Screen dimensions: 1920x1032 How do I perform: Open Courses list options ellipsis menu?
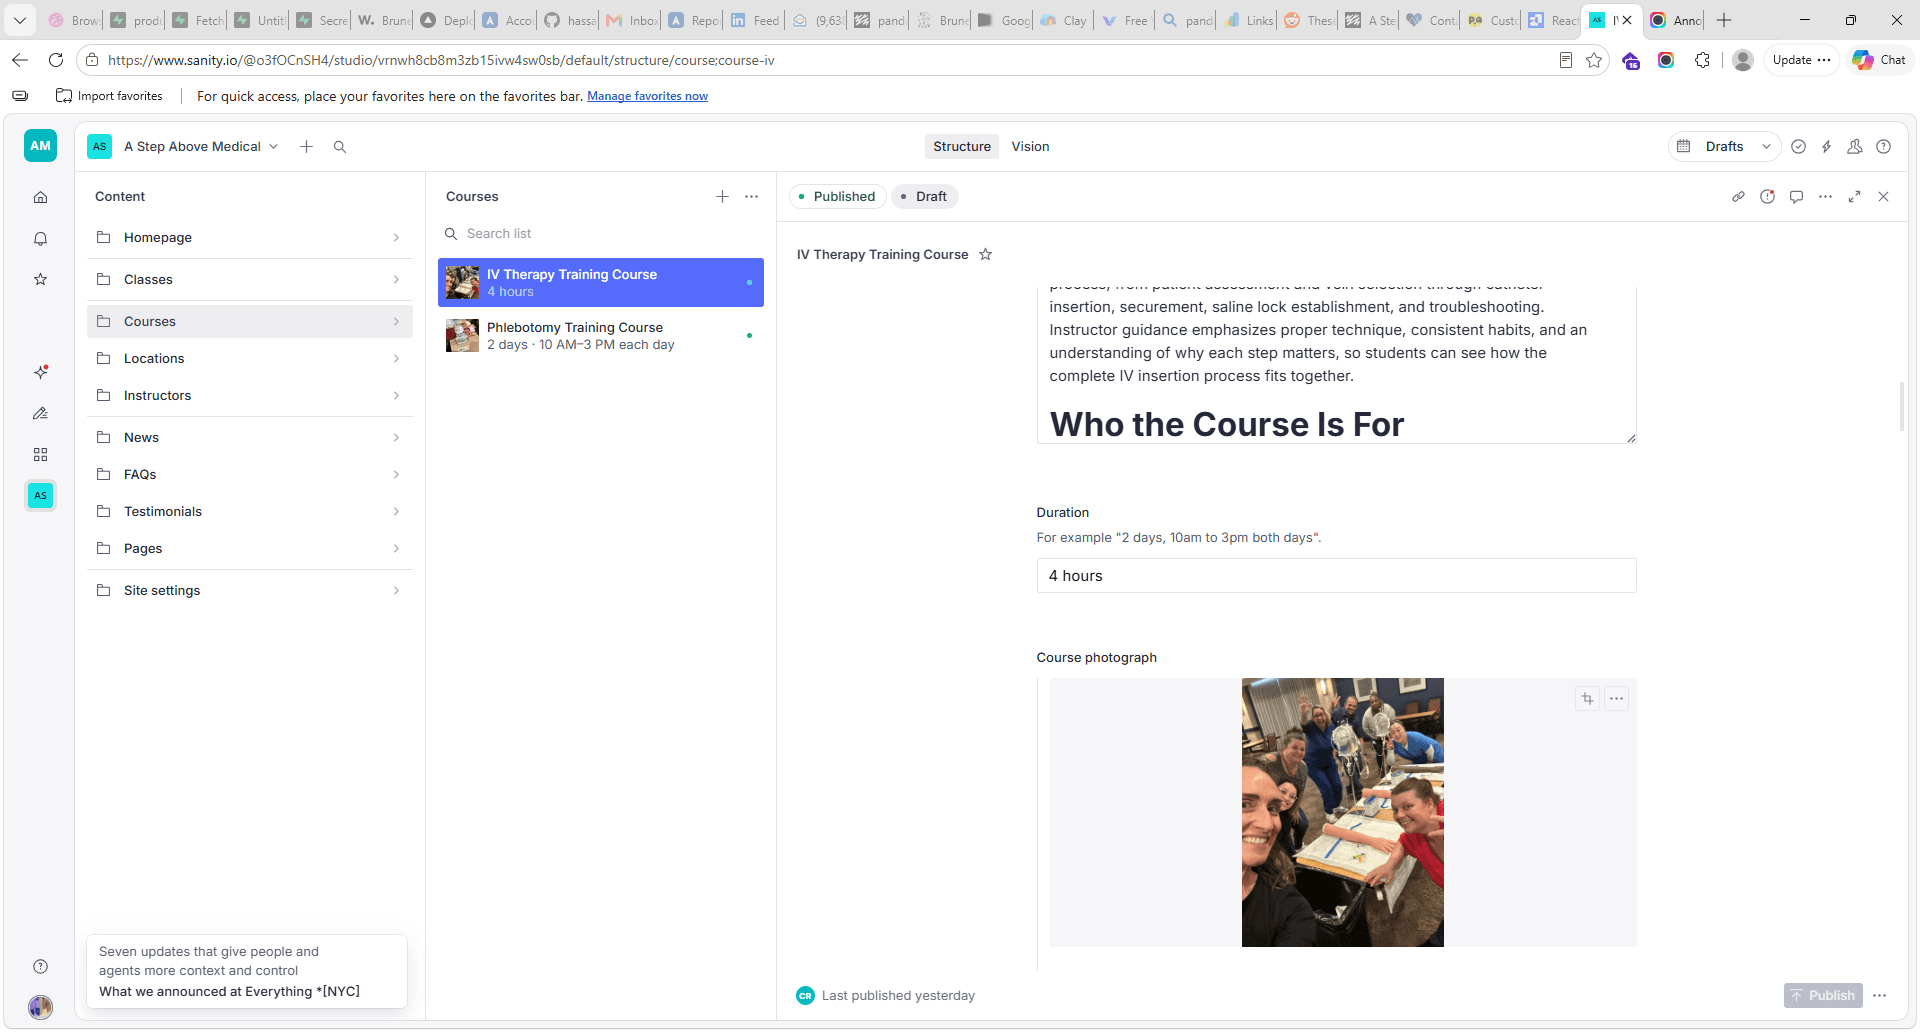click(751, 196)
